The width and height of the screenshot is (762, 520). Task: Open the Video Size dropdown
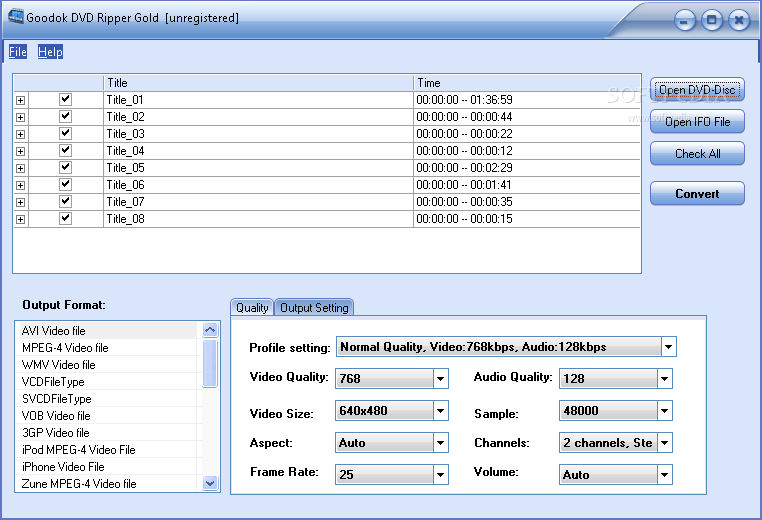point(440,411)
